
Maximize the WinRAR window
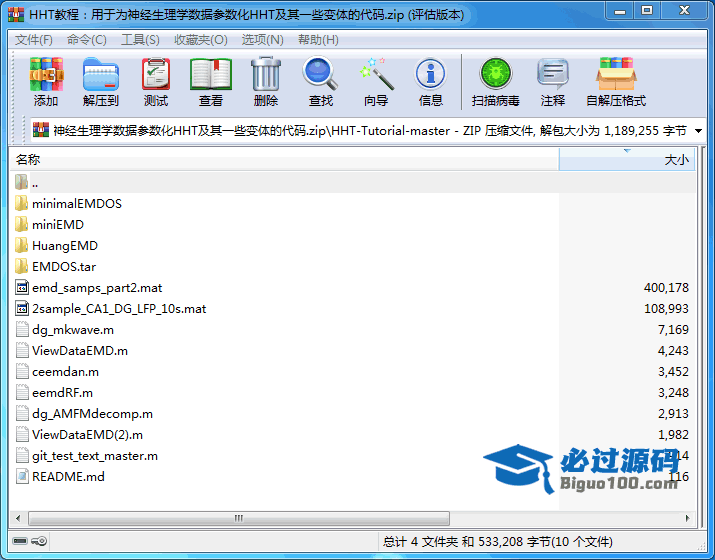647,11
